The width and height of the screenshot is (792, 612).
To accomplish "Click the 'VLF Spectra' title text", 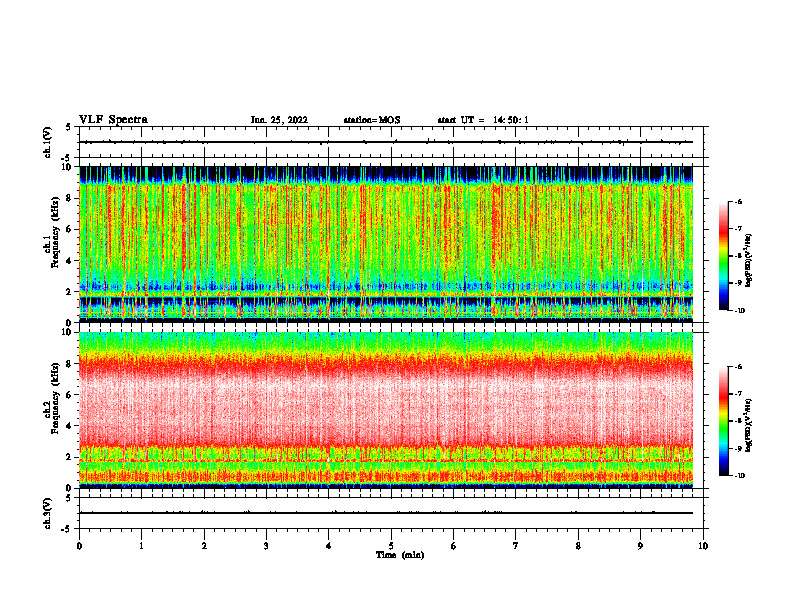I will click(113, 120).
